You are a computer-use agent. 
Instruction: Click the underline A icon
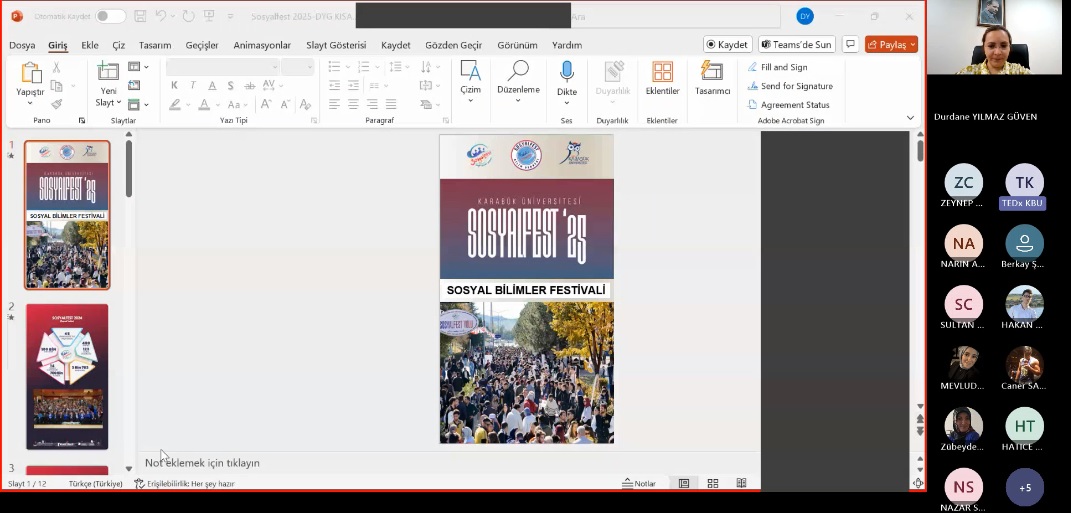212,85
